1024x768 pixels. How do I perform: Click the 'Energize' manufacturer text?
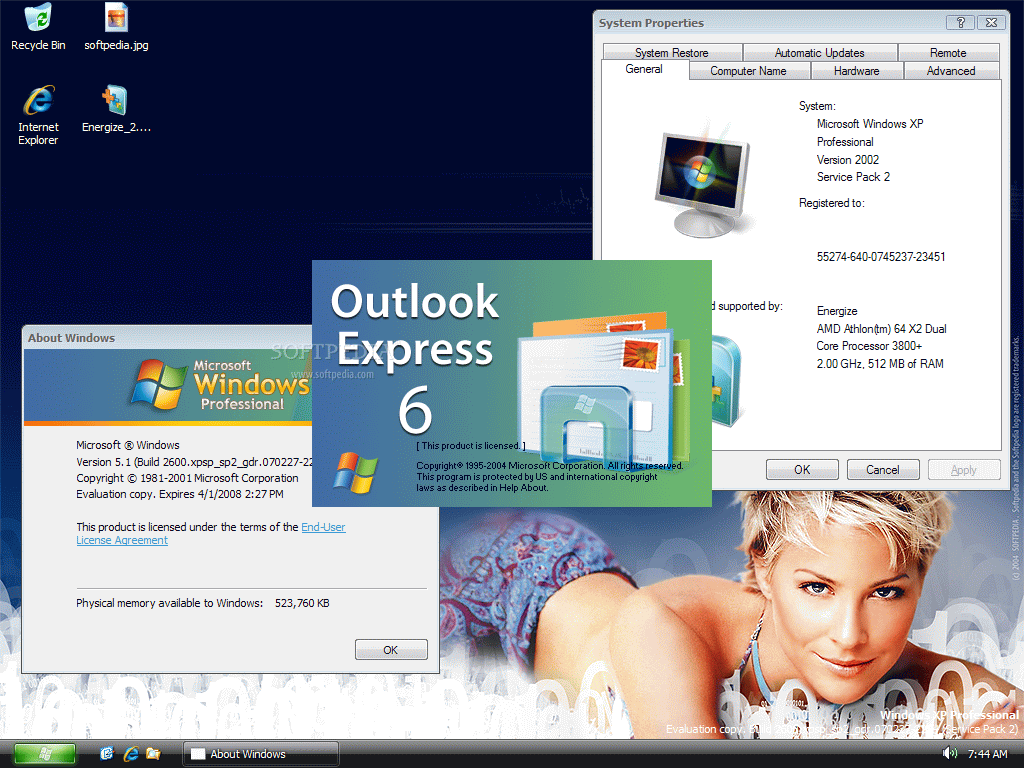837,311
